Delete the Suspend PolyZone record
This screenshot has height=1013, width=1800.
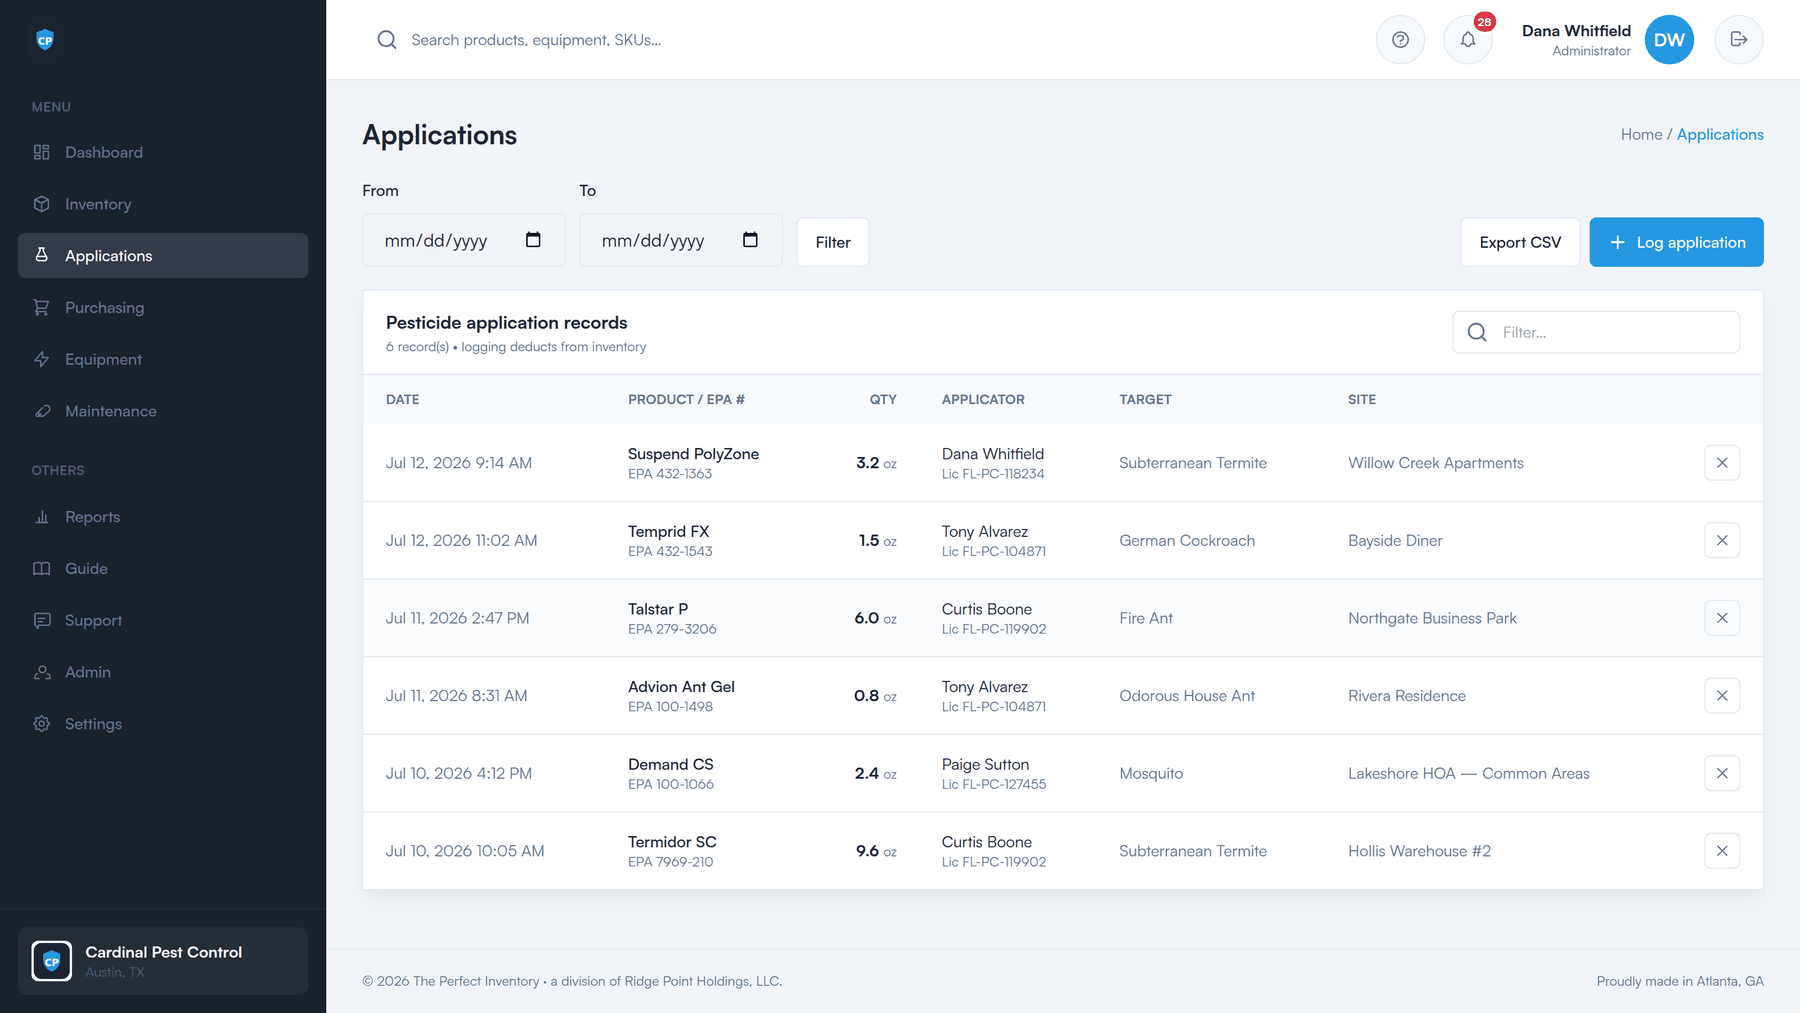point(1722,463)
